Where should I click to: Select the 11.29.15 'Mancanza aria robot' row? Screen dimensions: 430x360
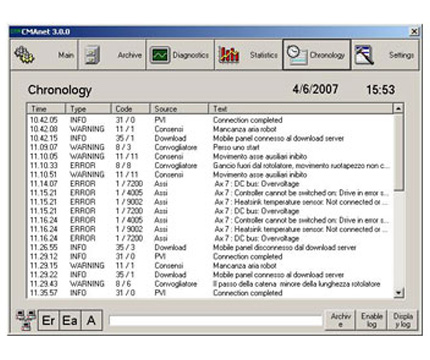point(210,266)
